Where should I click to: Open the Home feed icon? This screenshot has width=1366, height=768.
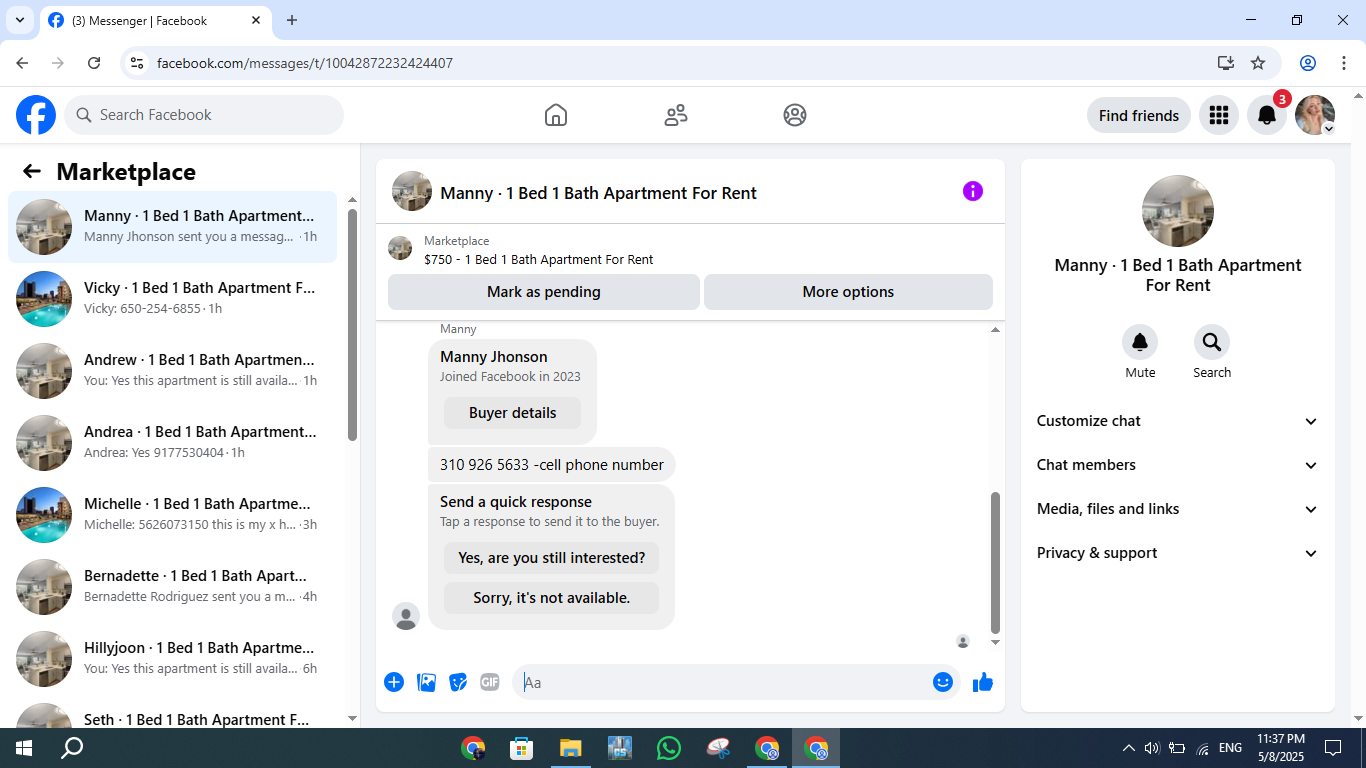tap(556, 115)
